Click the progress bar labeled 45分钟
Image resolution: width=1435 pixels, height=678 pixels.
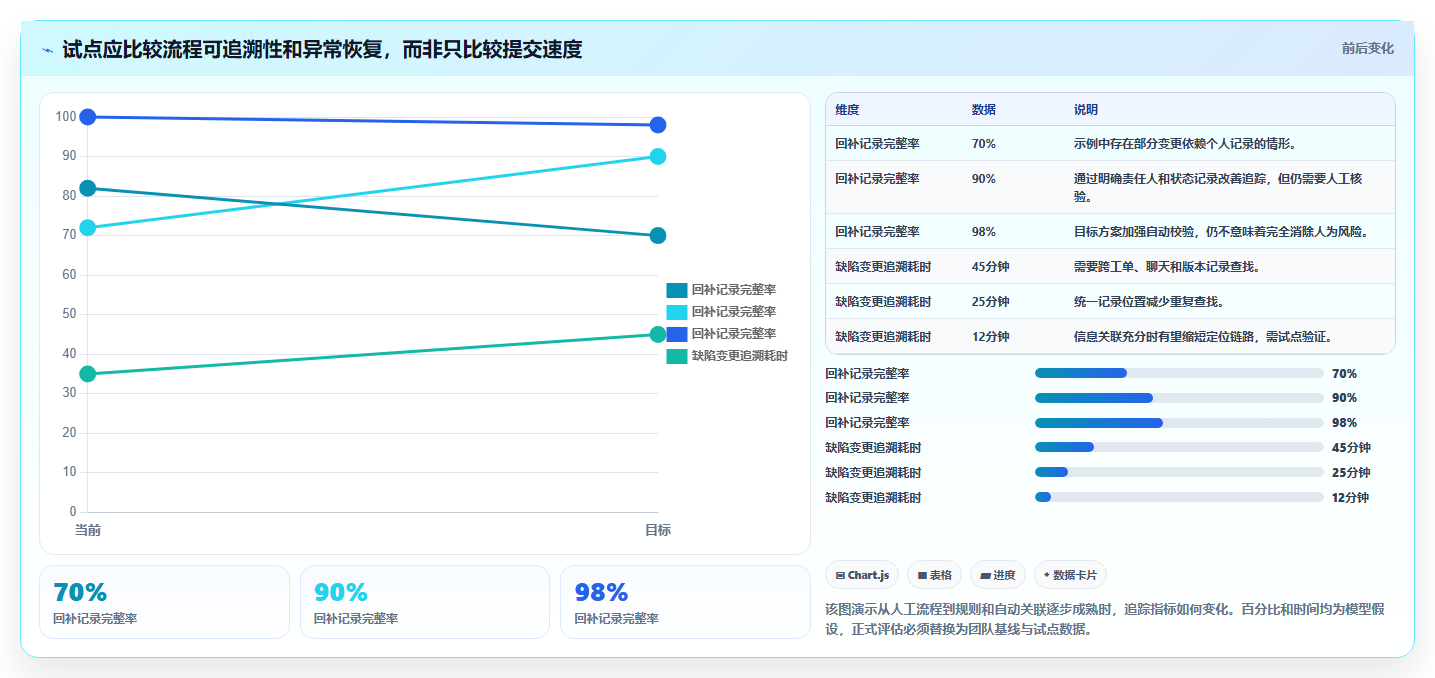tap(1179, 447)
